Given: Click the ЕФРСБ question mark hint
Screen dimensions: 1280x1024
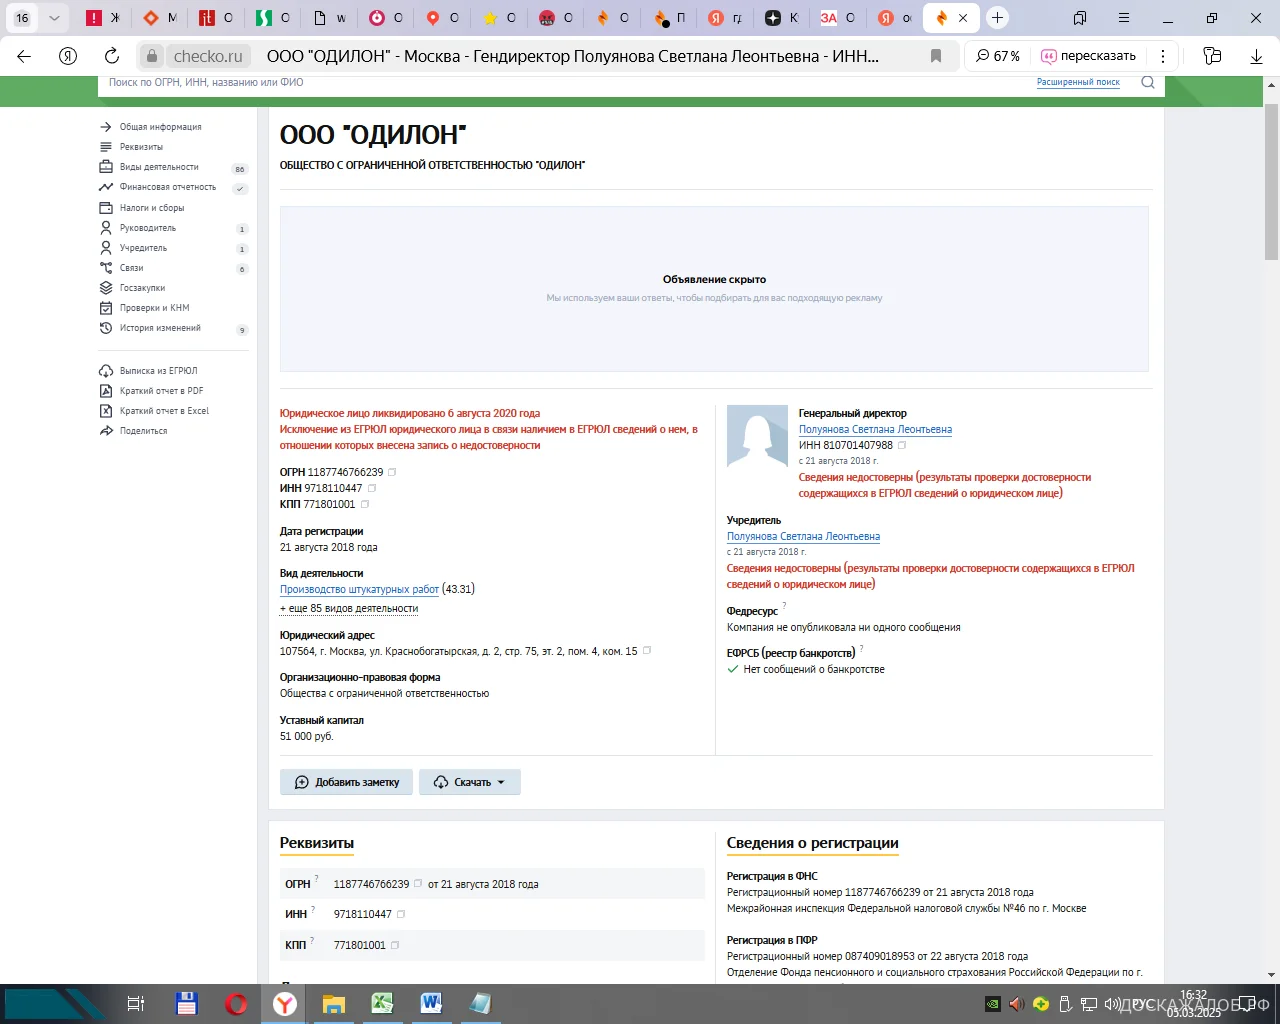Looking at the screenshot, I should (861, 648).
